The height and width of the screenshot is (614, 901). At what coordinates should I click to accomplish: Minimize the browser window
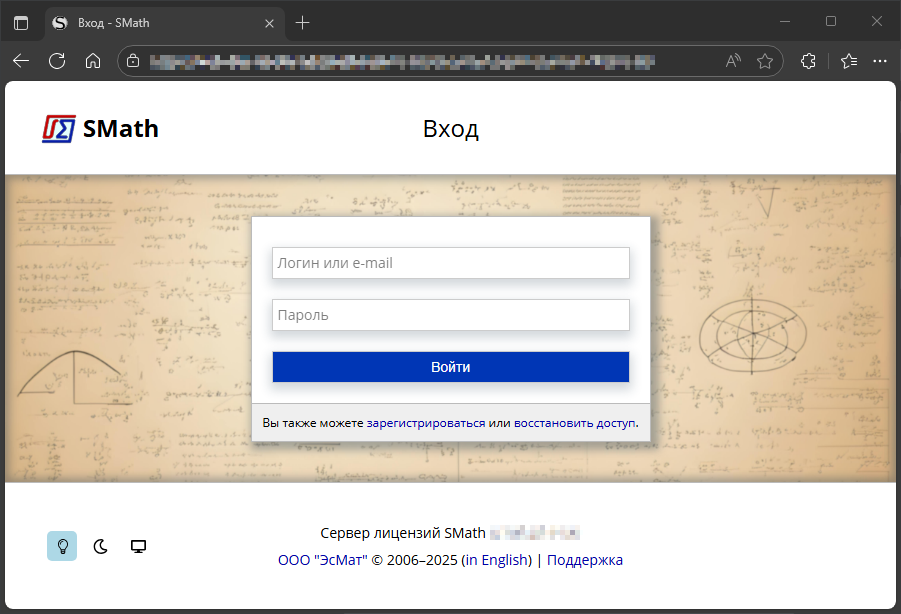(785, 22)
